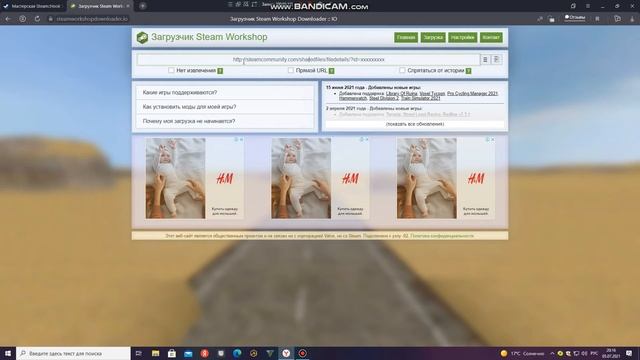Open the Контакт menu button
640x360 pixels.
(491, 38)
